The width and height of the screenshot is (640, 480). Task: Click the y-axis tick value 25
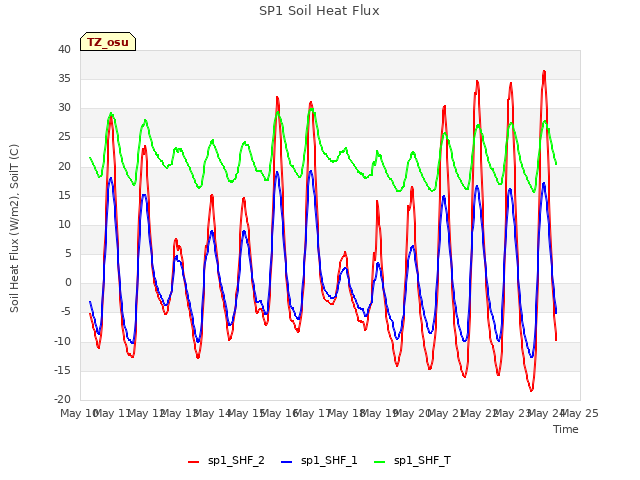pyautogui.click(x=64, y=137)
